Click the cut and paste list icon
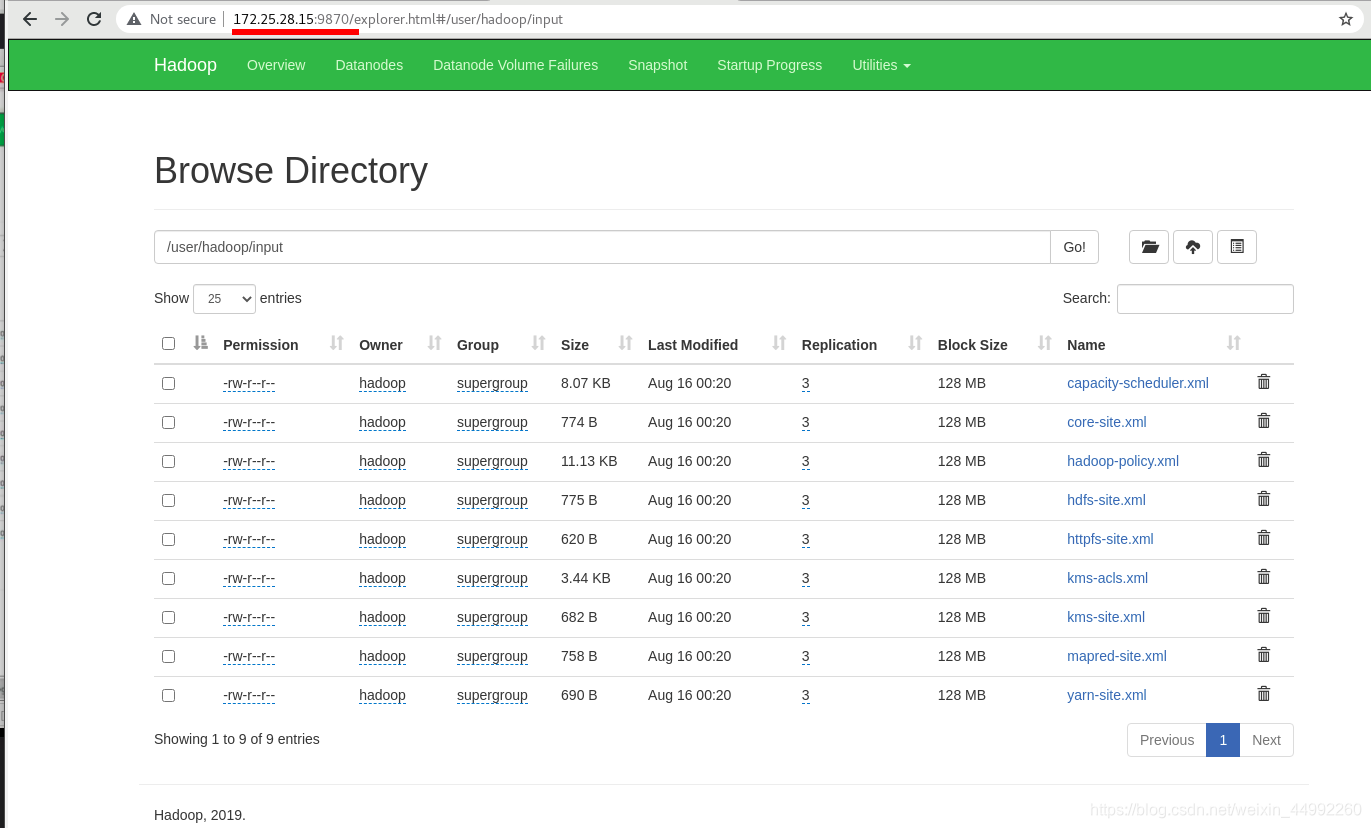Image resolution: width=1371 pixels, height=828 pixels. 1237,247
